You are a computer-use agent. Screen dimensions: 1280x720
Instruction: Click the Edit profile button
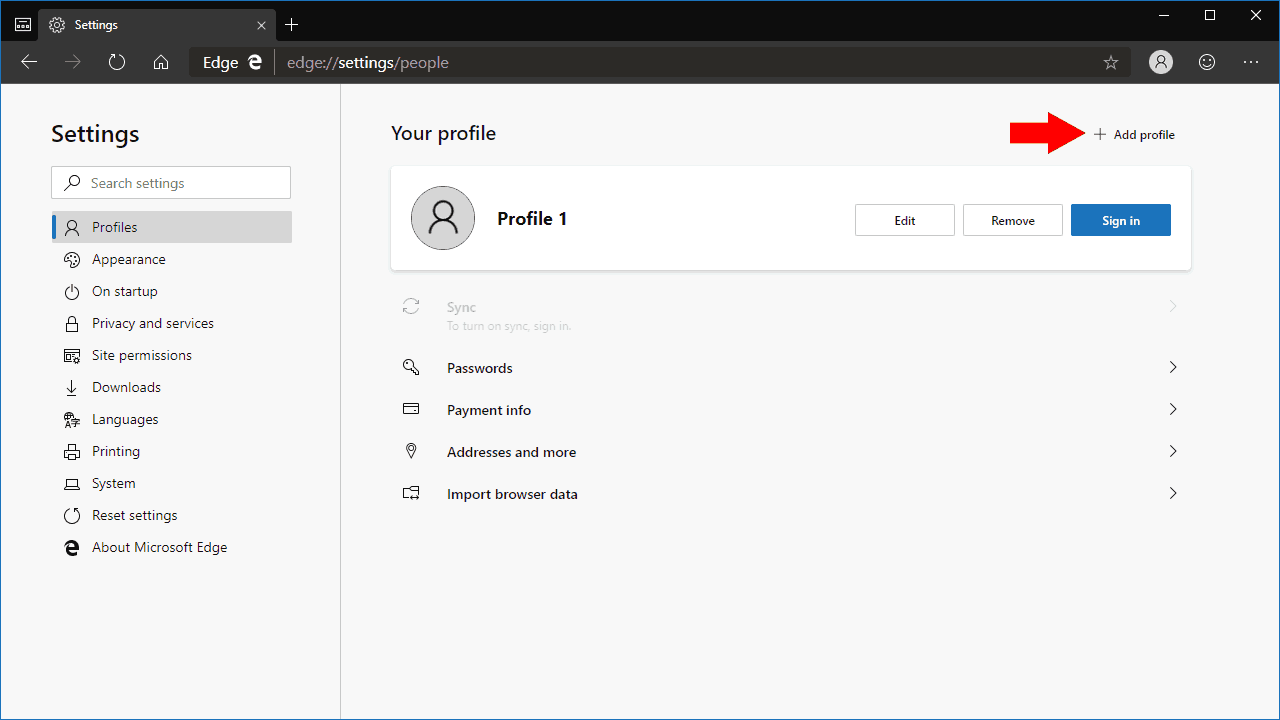click(905, 220)
